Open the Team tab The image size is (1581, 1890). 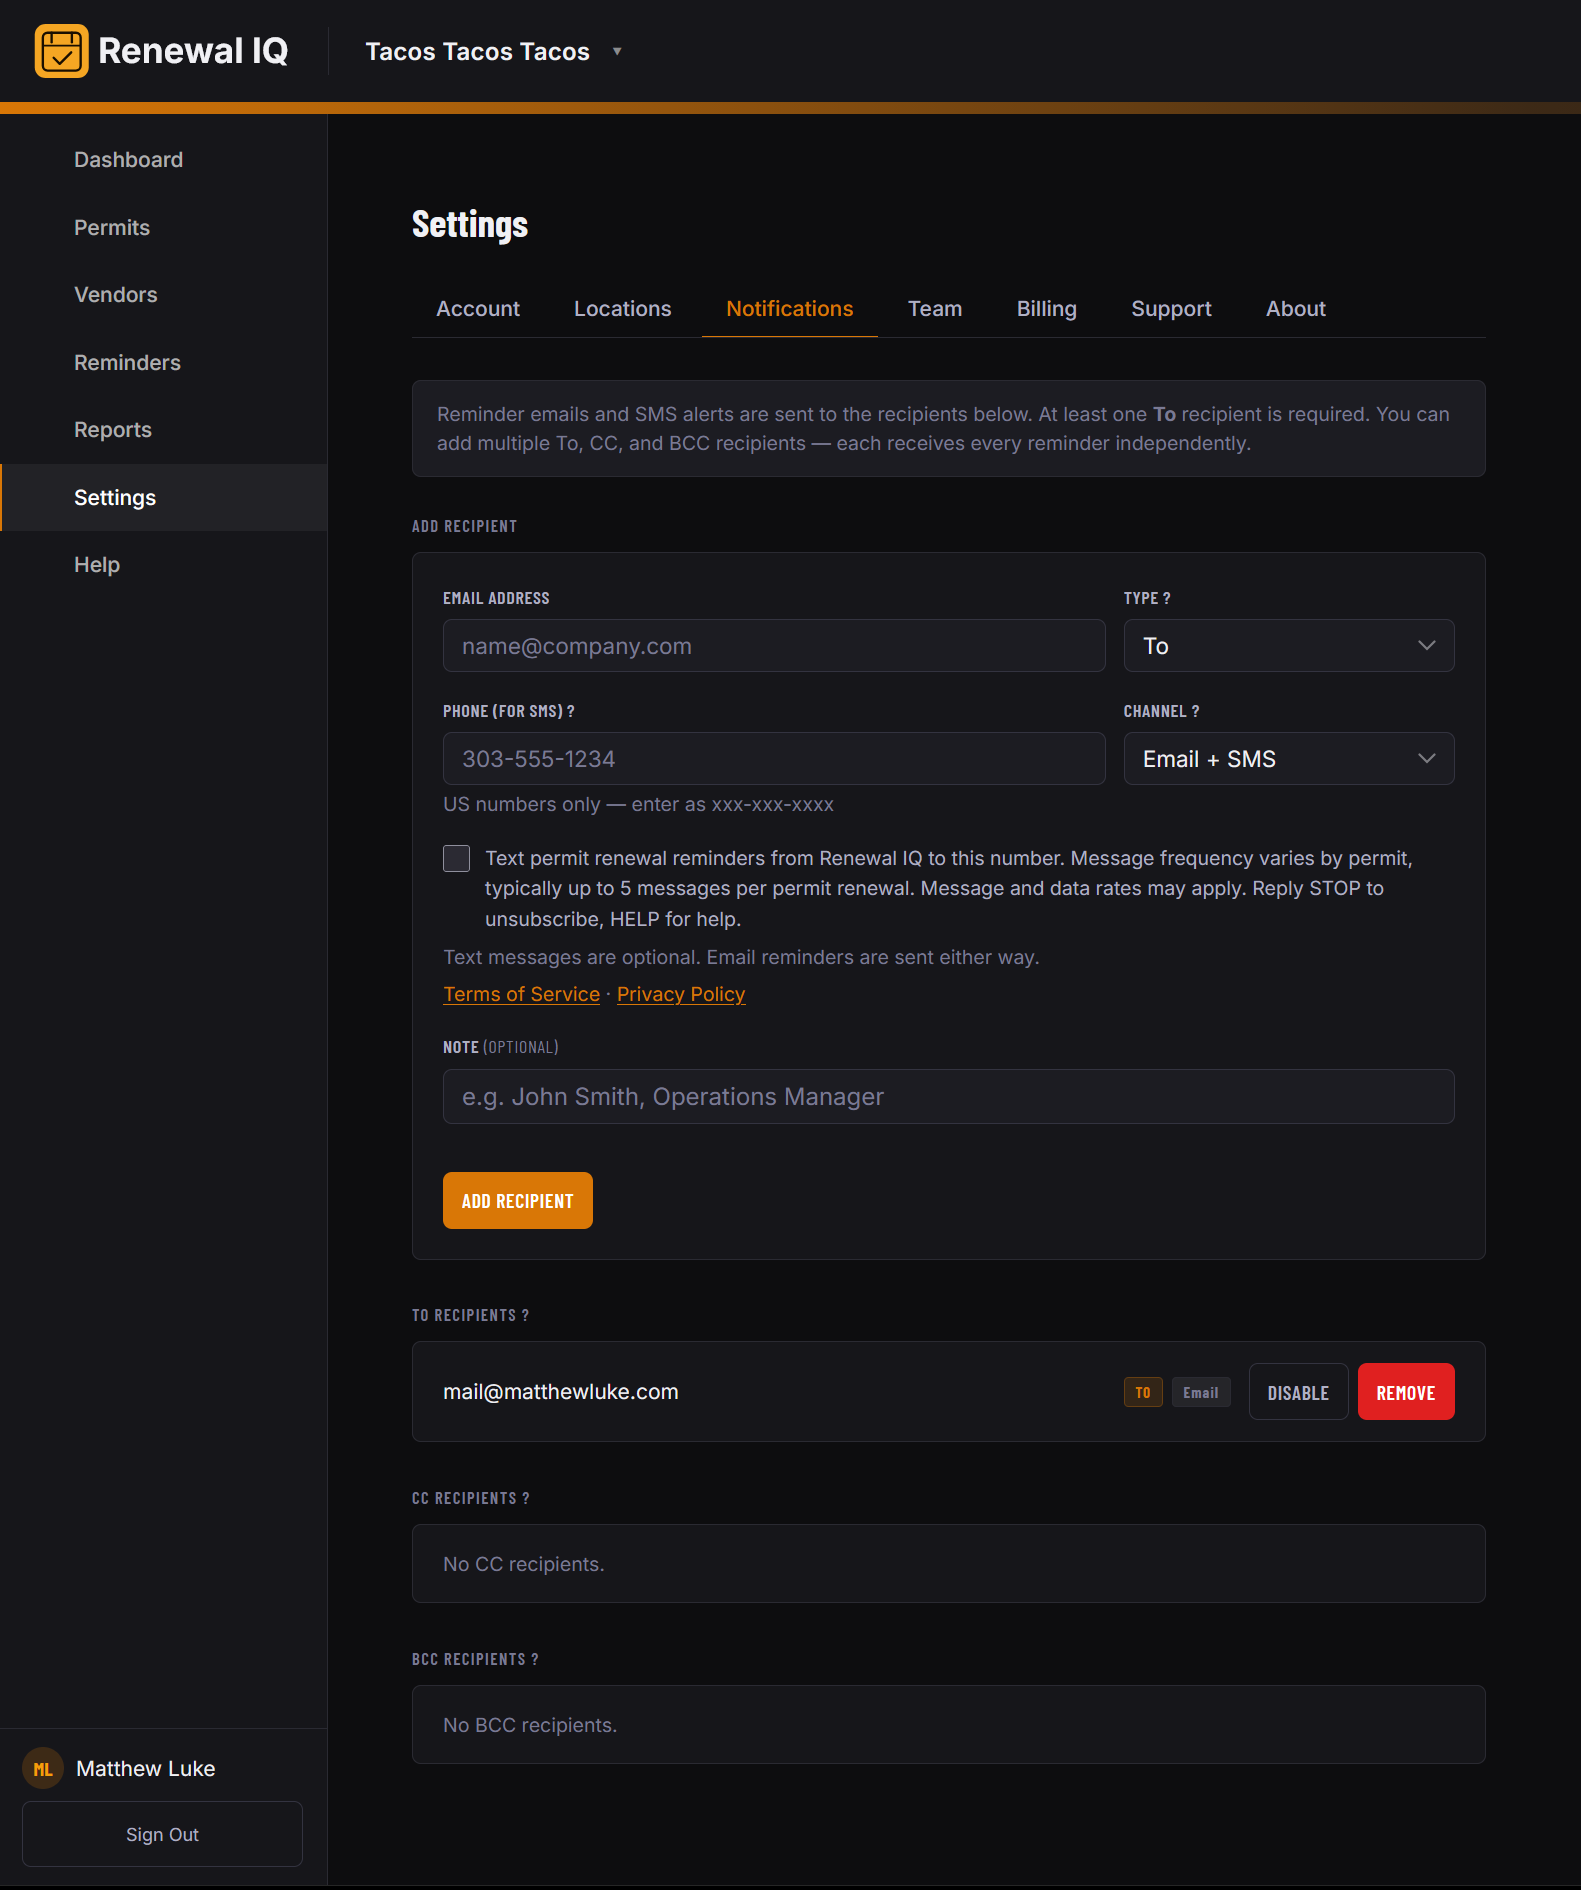(934, 309)
